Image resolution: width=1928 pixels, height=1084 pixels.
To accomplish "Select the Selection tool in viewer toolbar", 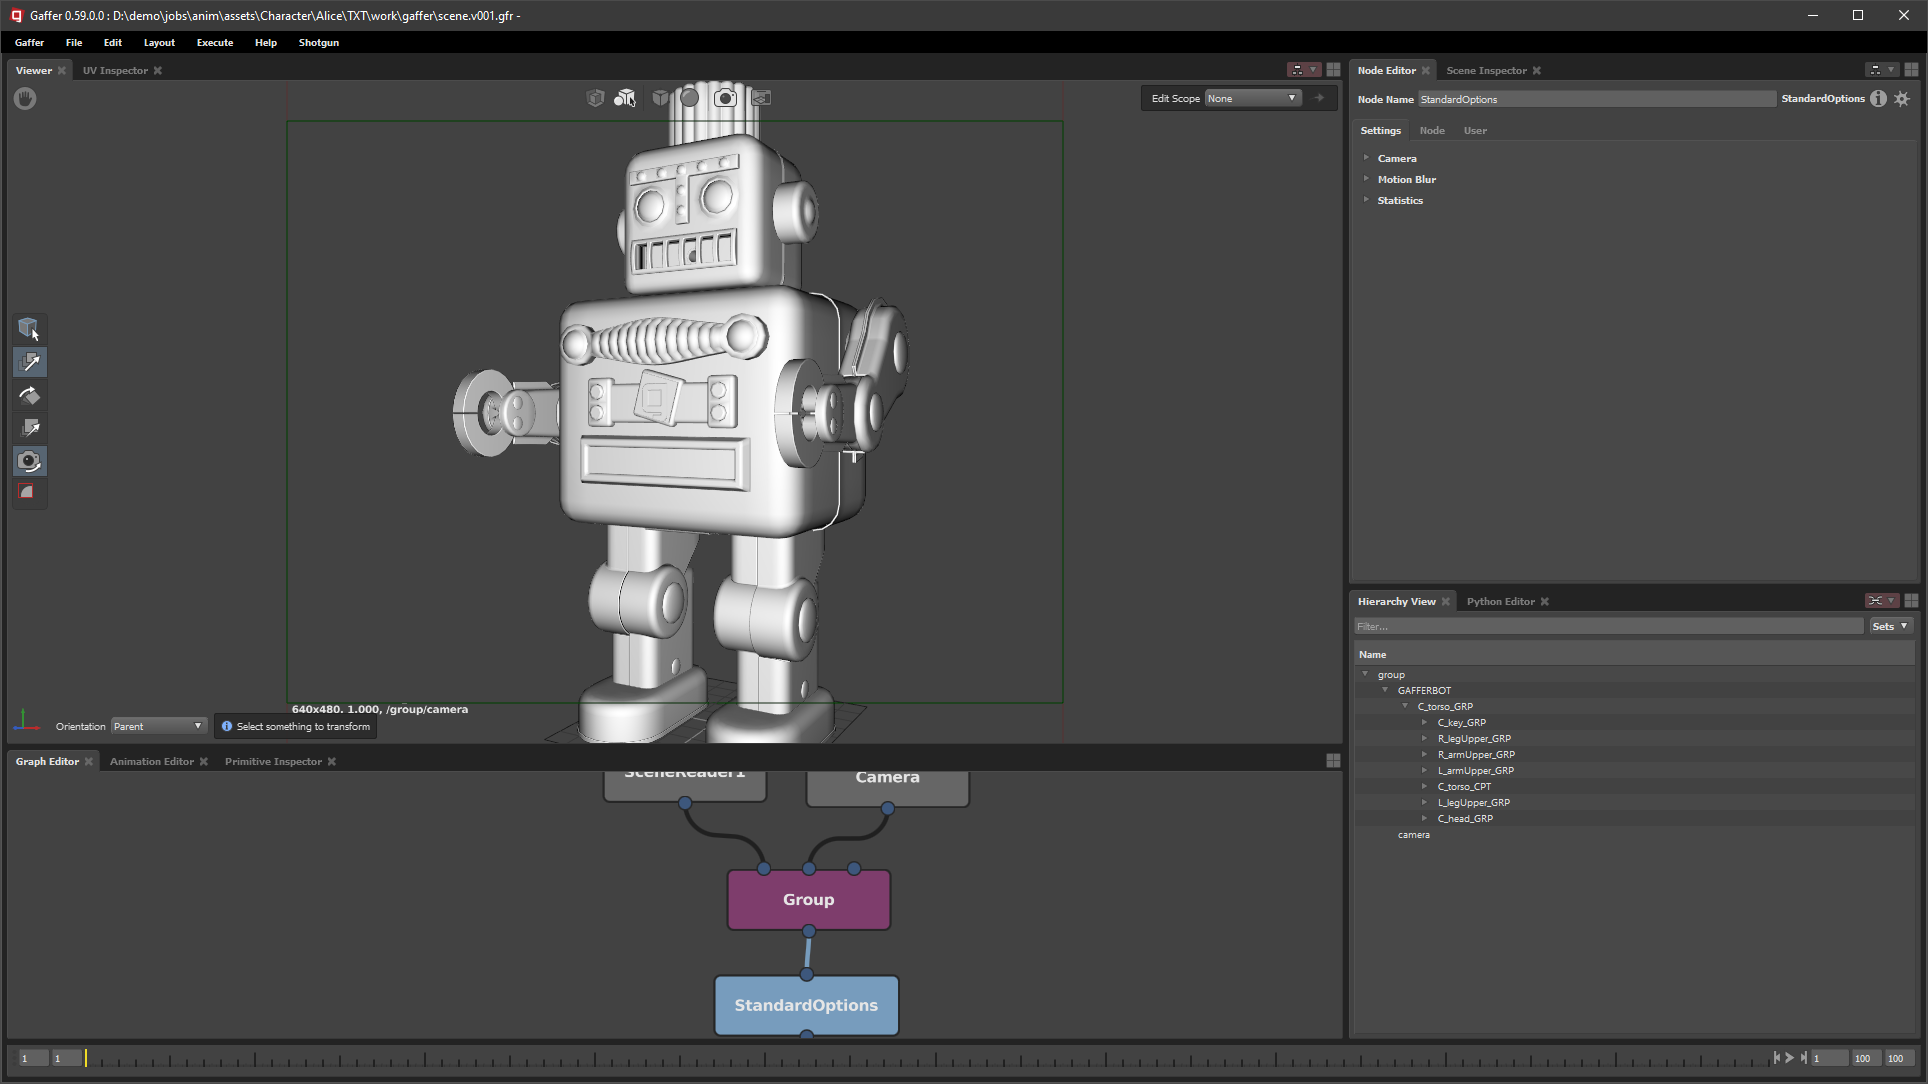I will coord(29,329).
